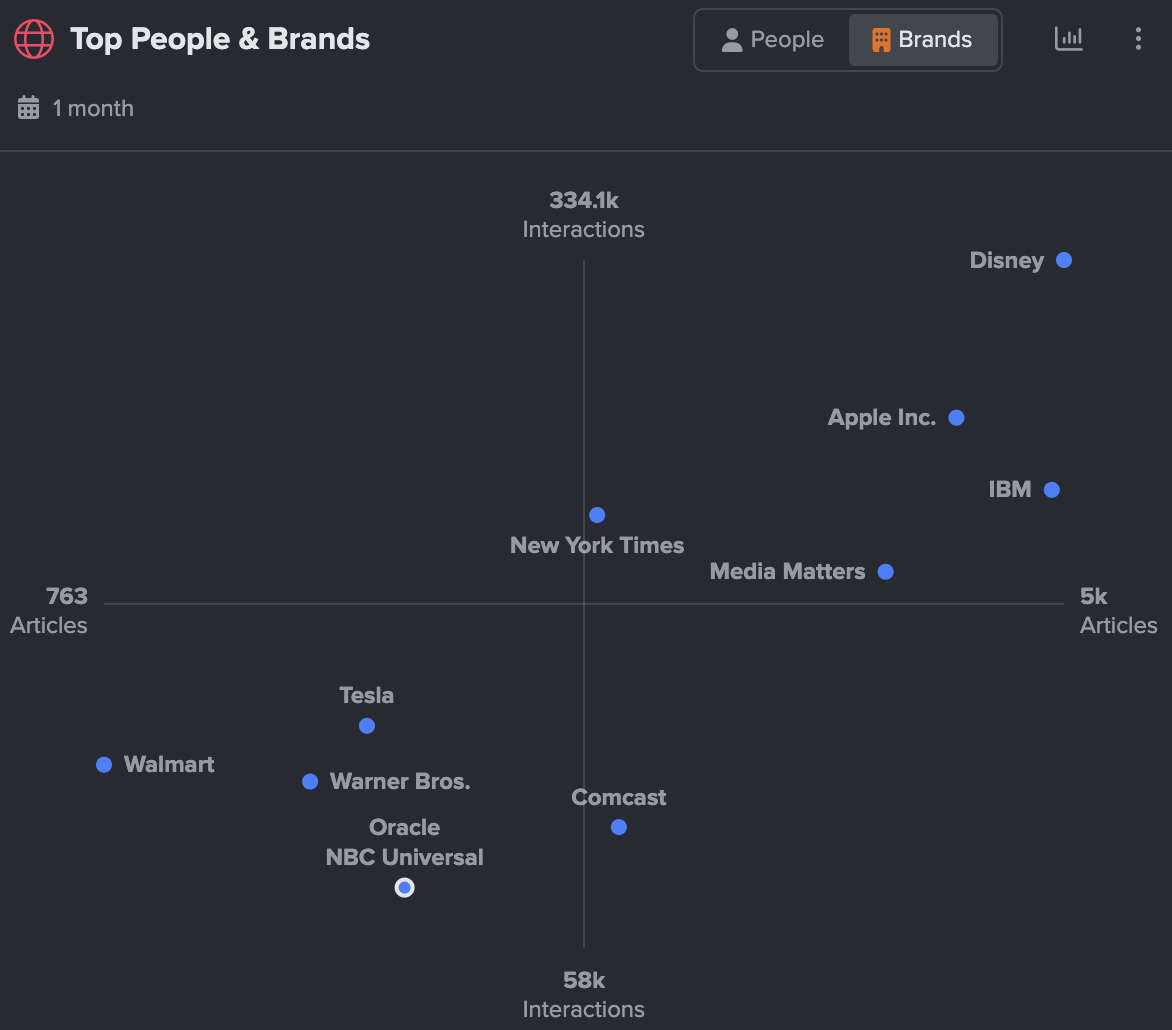Keep the Brands view selected
The width and height of the screenshot is (1172, 1030).
click(x=922, y=39)
